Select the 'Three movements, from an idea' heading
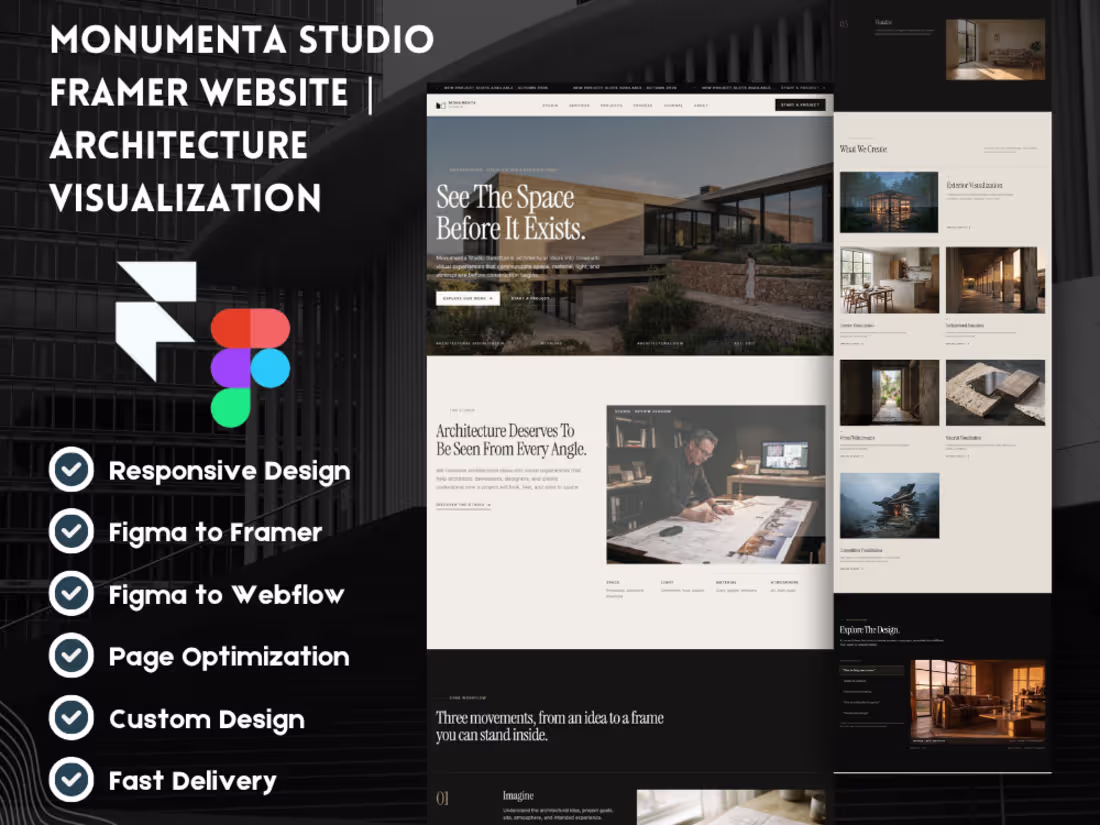The width and height of the screenshot is (1100, 825). pyautogui.click(x=550, y=726)
